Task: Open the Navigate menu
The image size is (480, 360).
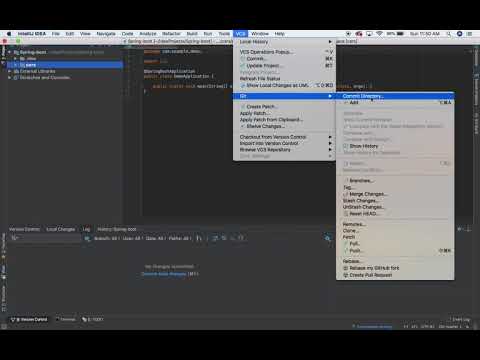Action: (106, 34)
